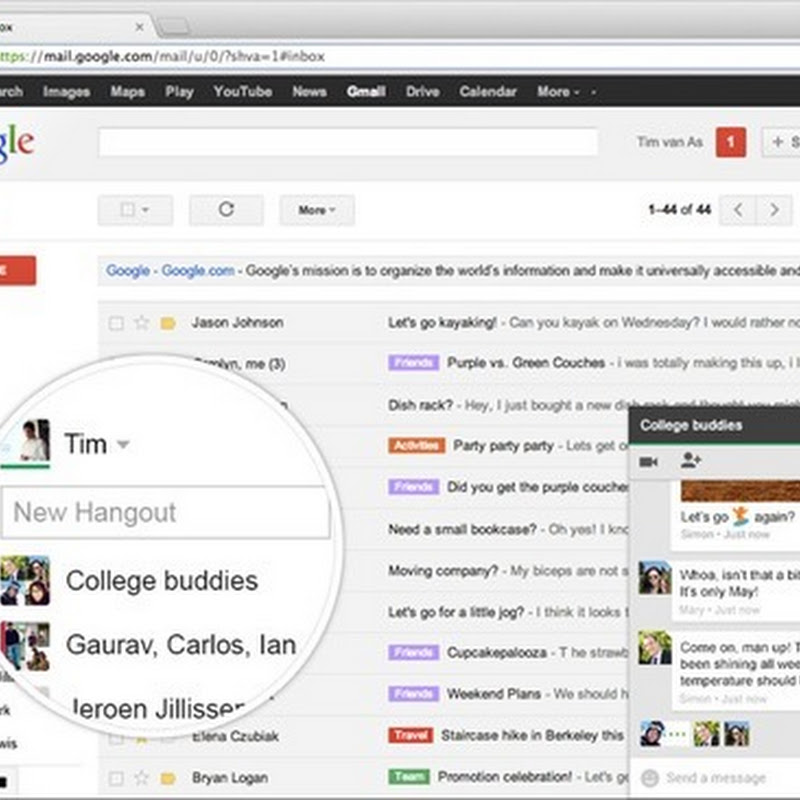
Task: Close the browser tab
Action: 139,27
